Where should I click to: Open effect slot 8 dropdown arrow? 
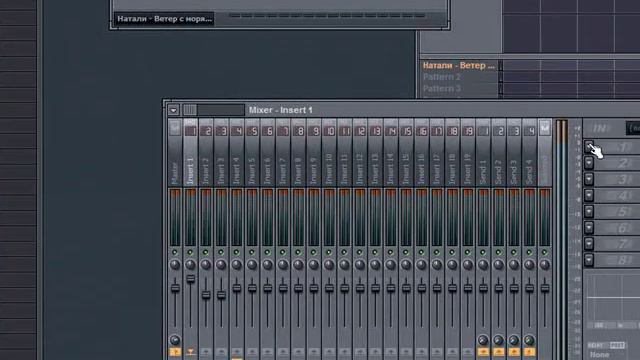pyautogui.click(x=589, y=260)
